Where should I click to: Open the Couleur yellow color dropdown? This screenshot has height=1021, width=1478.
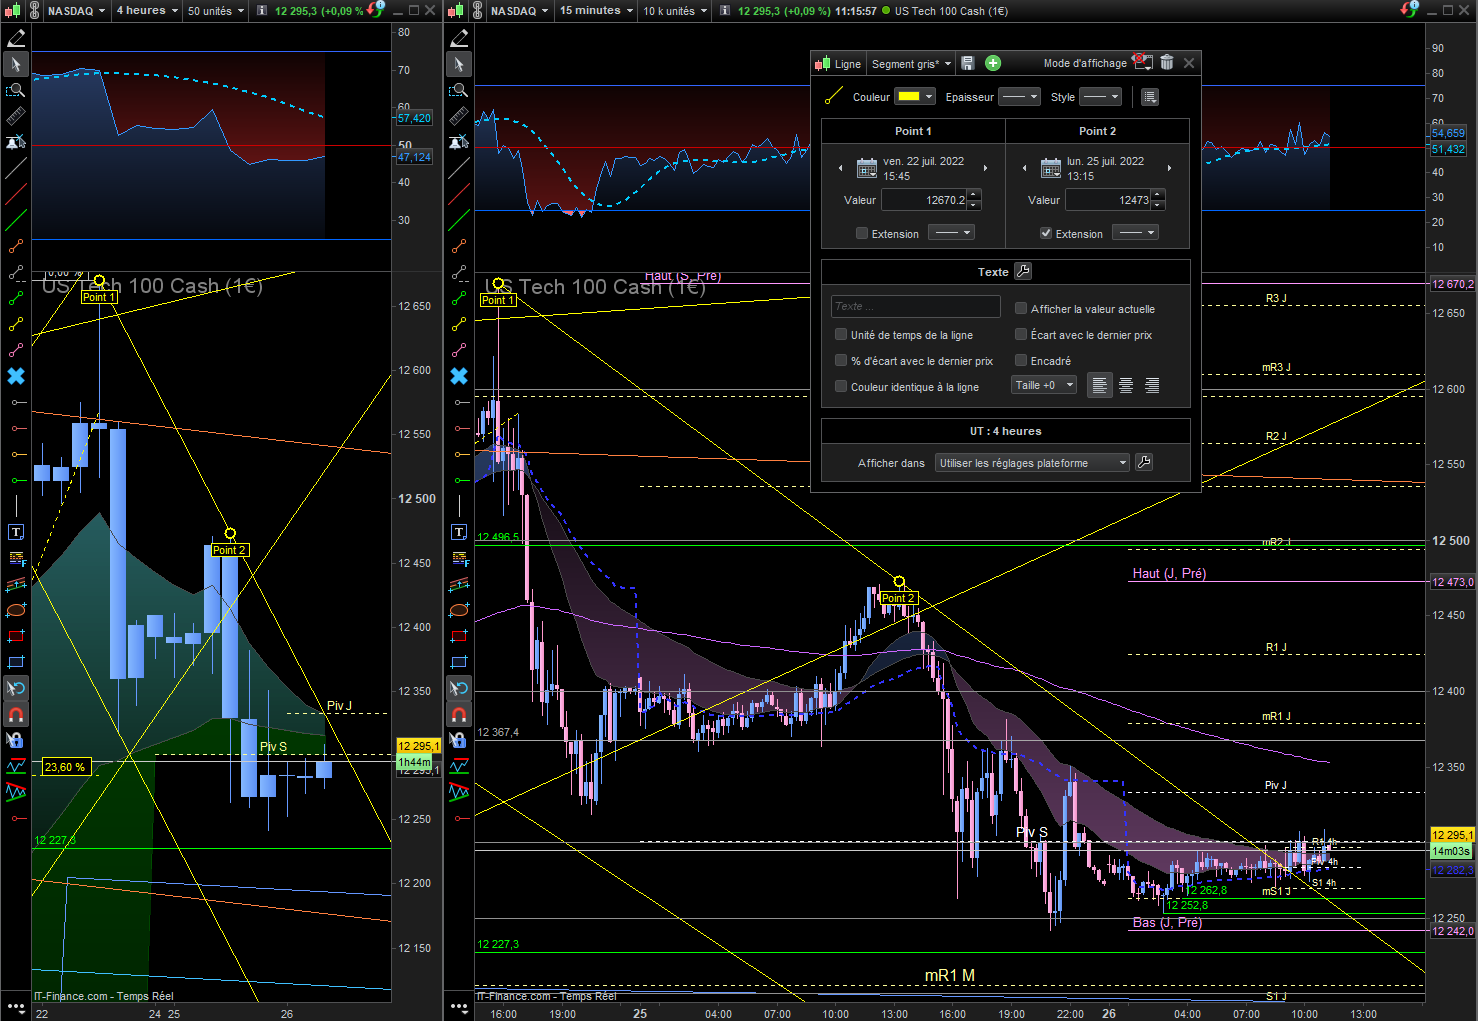click(x=915, y=97)
